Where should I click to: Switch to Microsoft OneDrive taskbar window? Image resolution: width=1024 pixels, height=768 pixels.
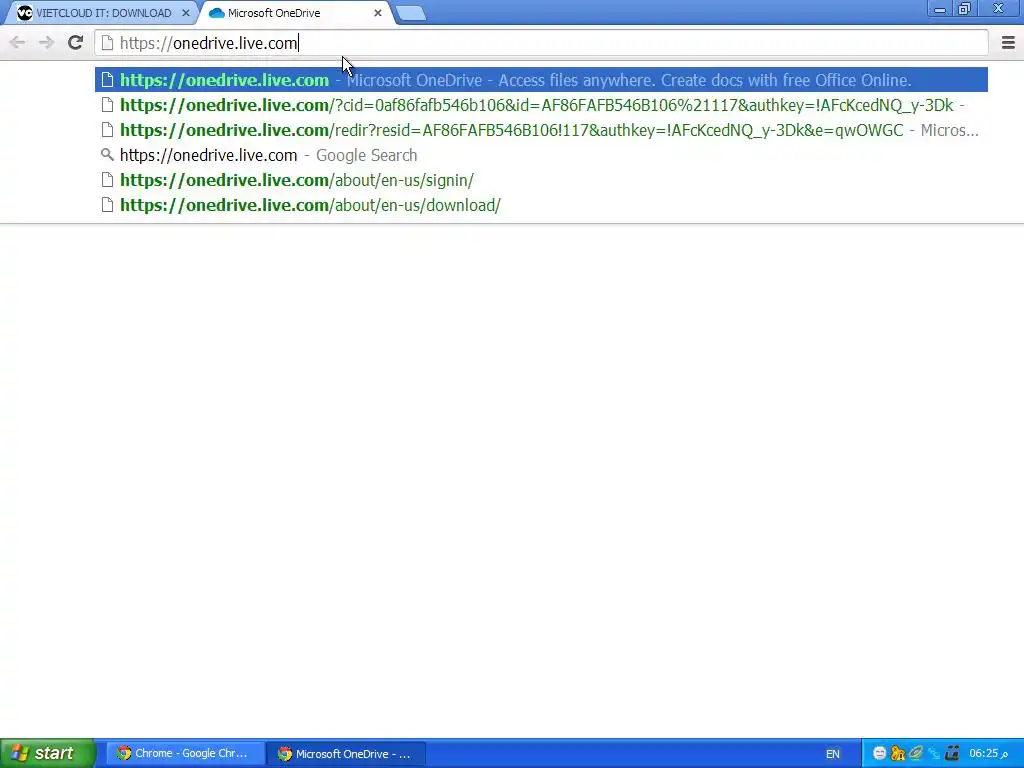(x=346, y=754)
